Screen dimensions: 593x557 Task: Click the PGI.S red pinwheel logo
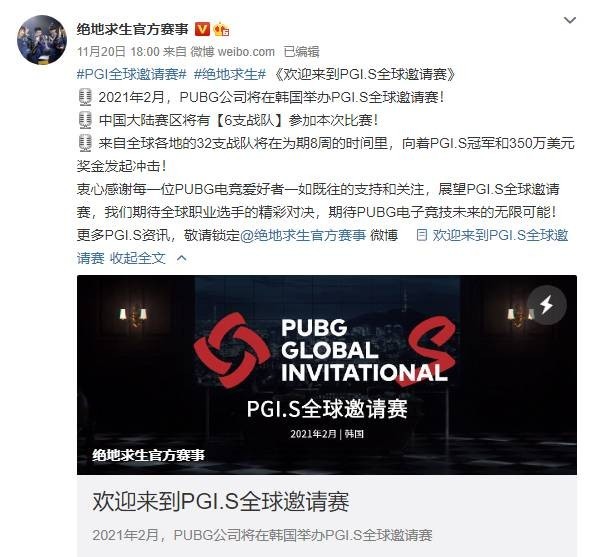231,350
